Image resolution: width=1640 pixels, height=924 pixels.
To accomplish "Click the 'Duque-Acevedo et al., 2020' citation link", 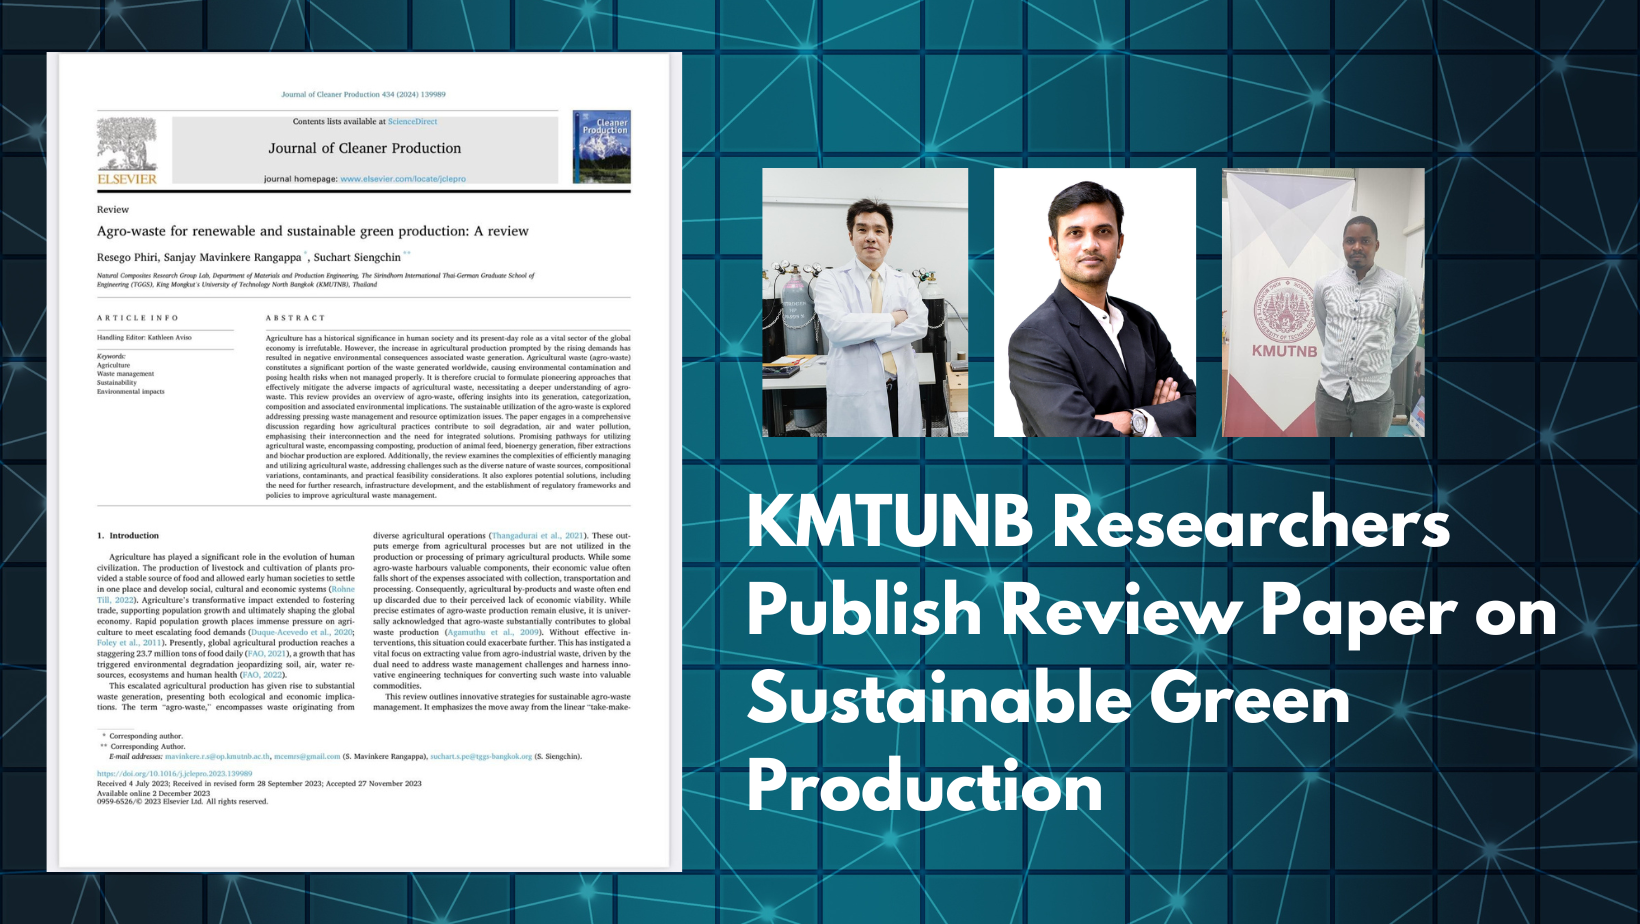I will 301,632.
